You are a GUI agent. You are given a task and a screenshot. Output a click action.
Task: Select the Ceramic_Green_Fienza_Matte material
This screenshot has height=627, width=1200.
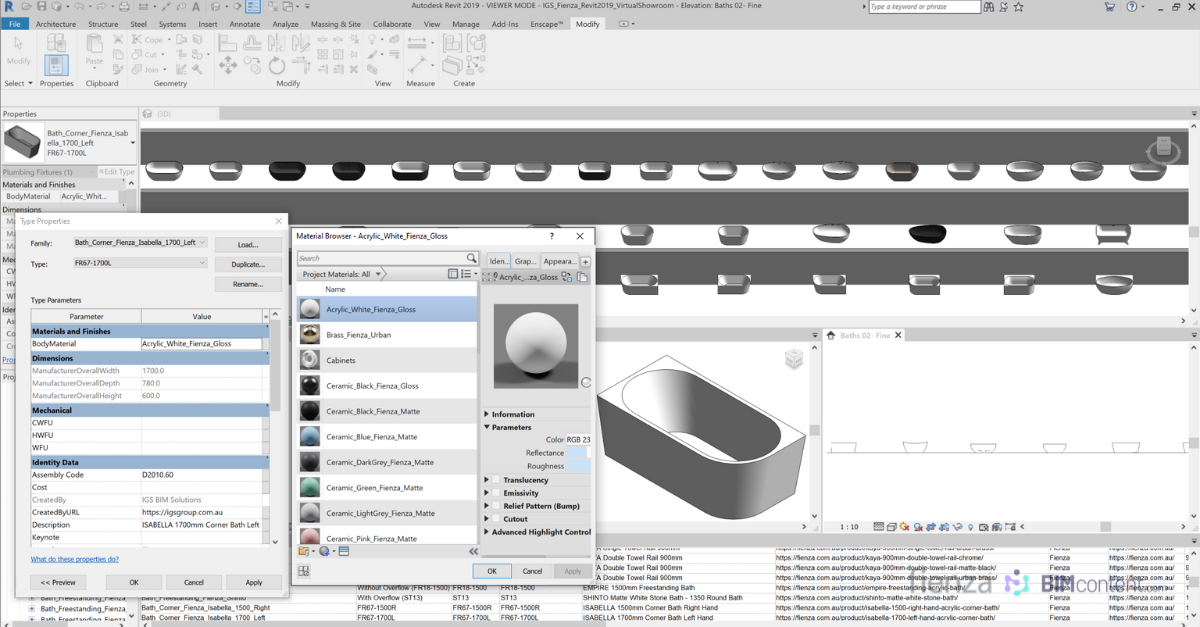(x=387, y=488)
